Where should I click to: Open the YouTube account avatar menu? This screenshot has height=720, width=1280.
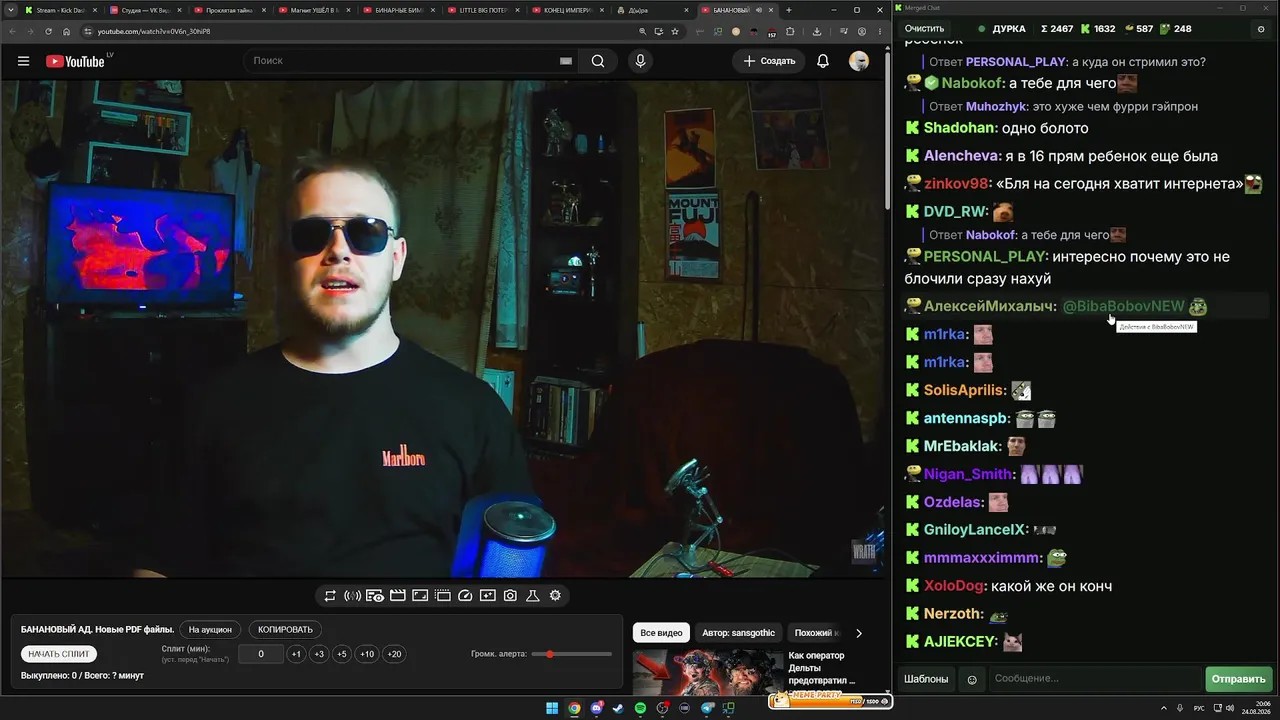coord(859,61)
